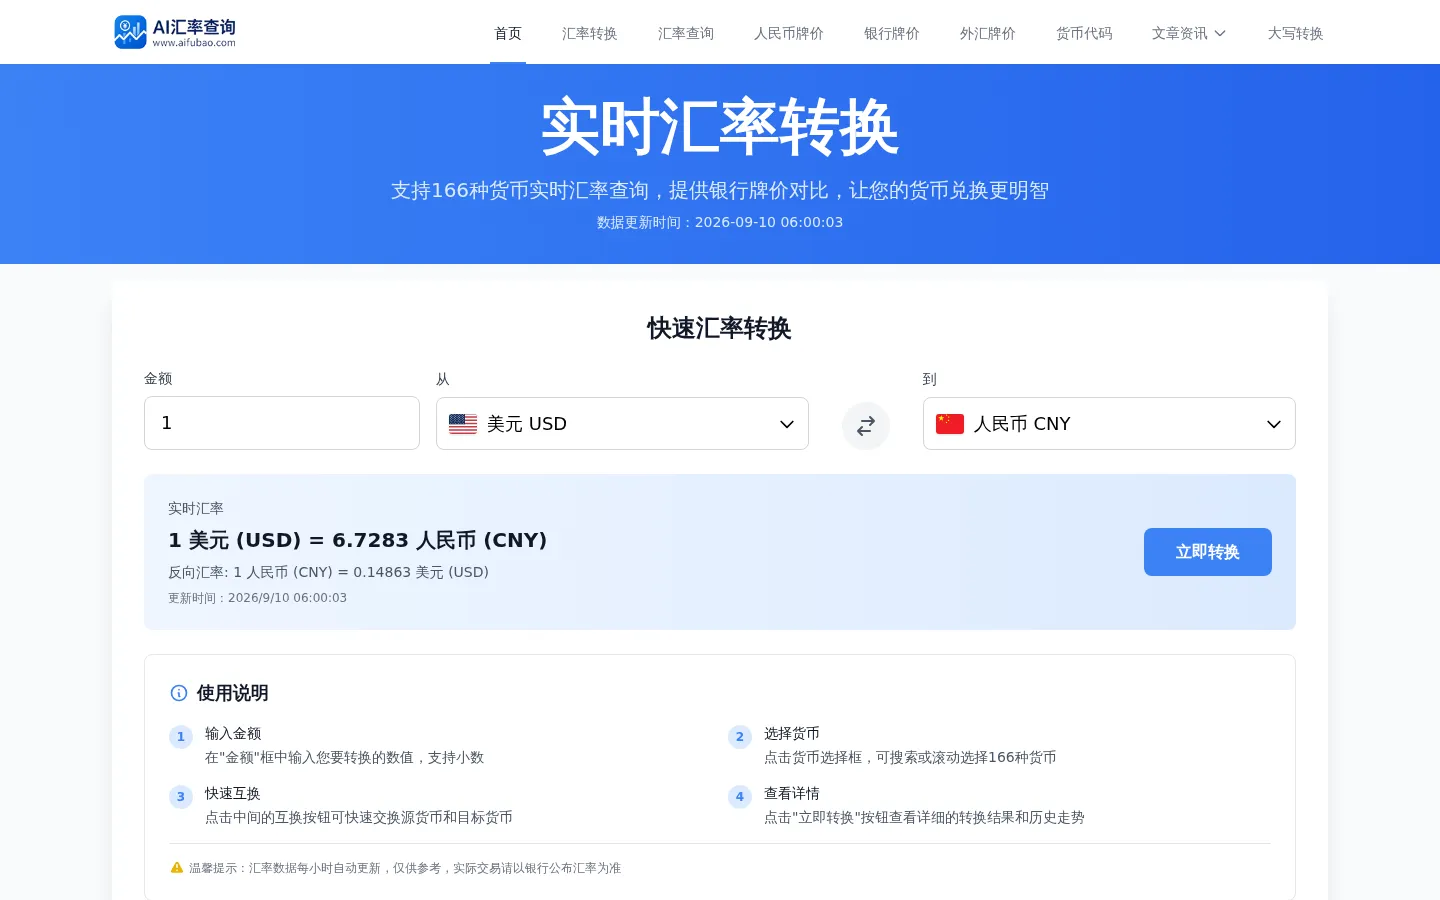The width and height of the screenshot is (1440, 900).
Task: Expand the 文章资讯 menu
Action: tap(1189, 33)
